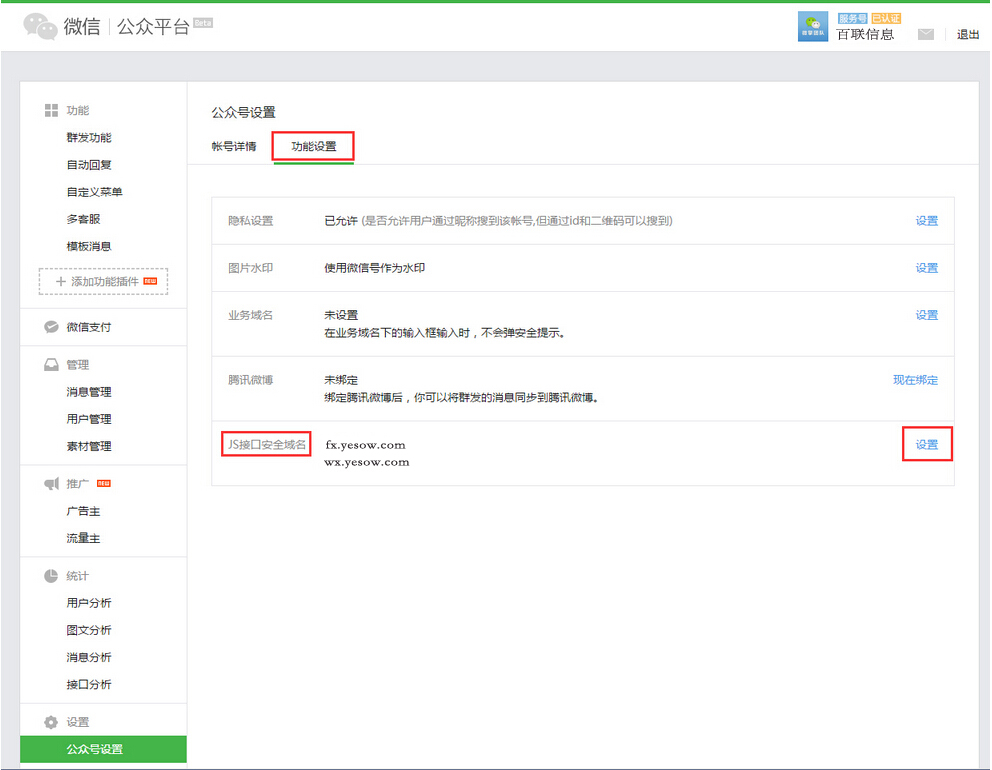The width and height of the screenshot is (992, 770).
Task: Open 自定义菜单 in the sidebar
Action: (x=95, y=192)
